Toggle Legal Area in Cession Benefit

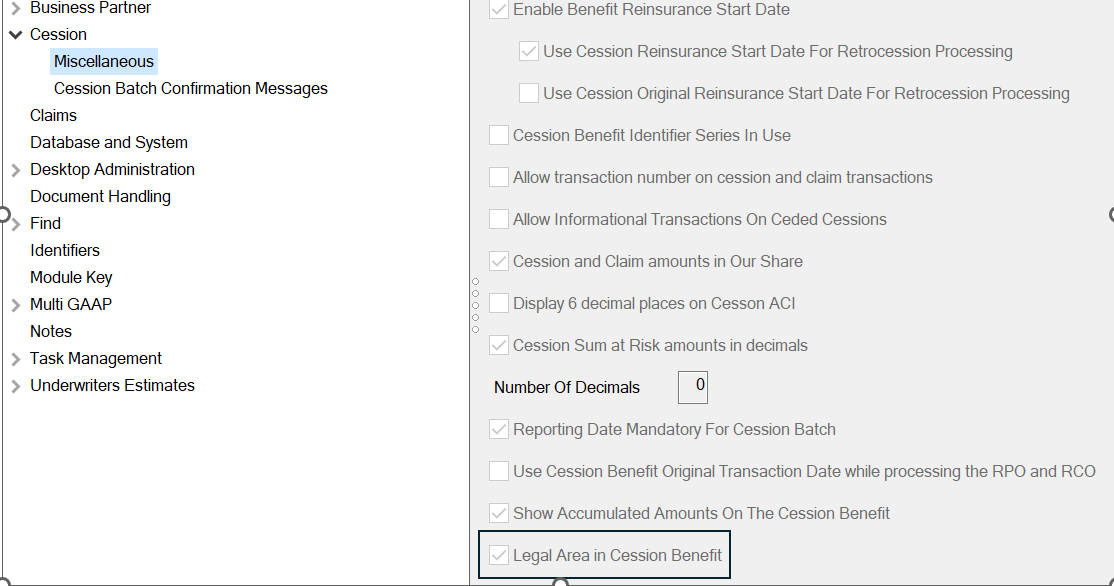[499, 555]
